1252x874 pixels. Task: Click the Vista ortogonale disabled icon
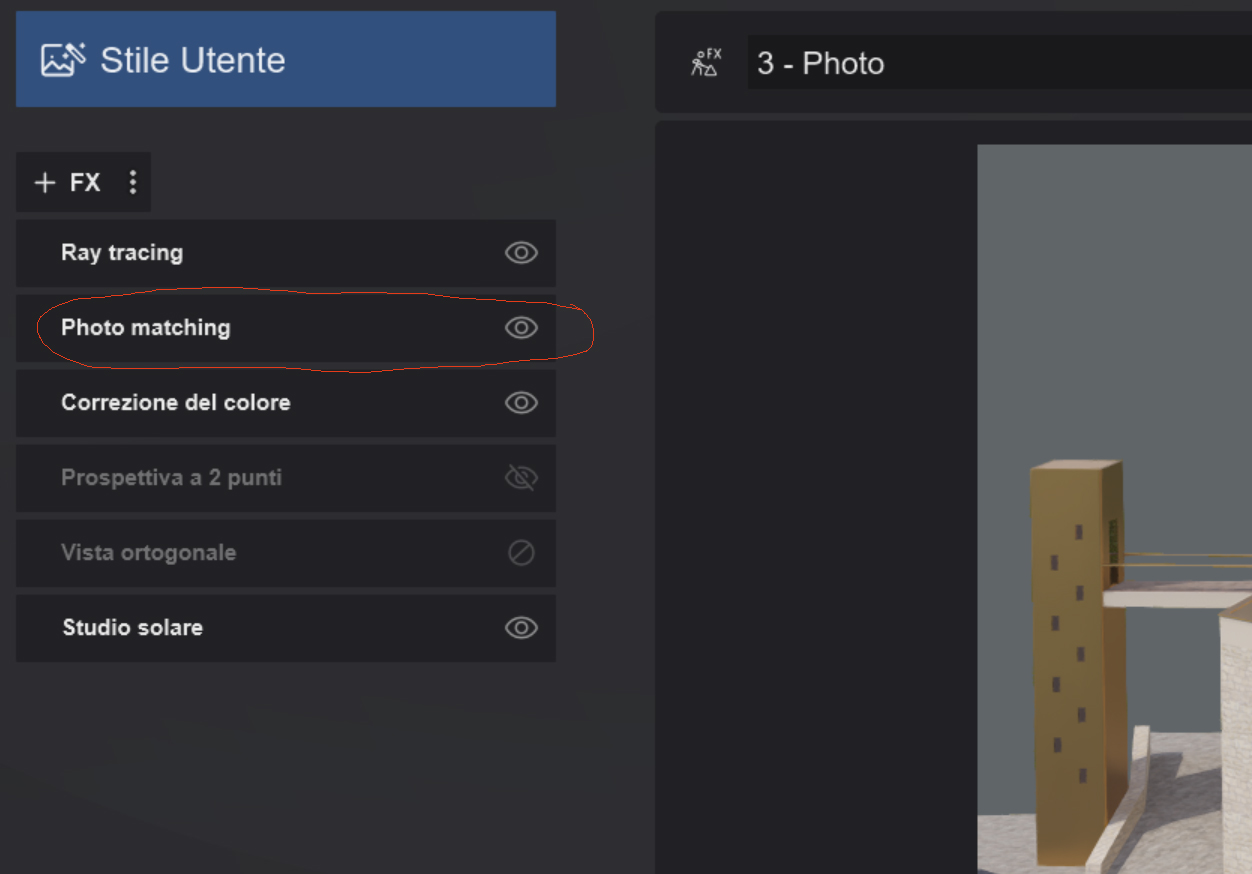[521, 553]
